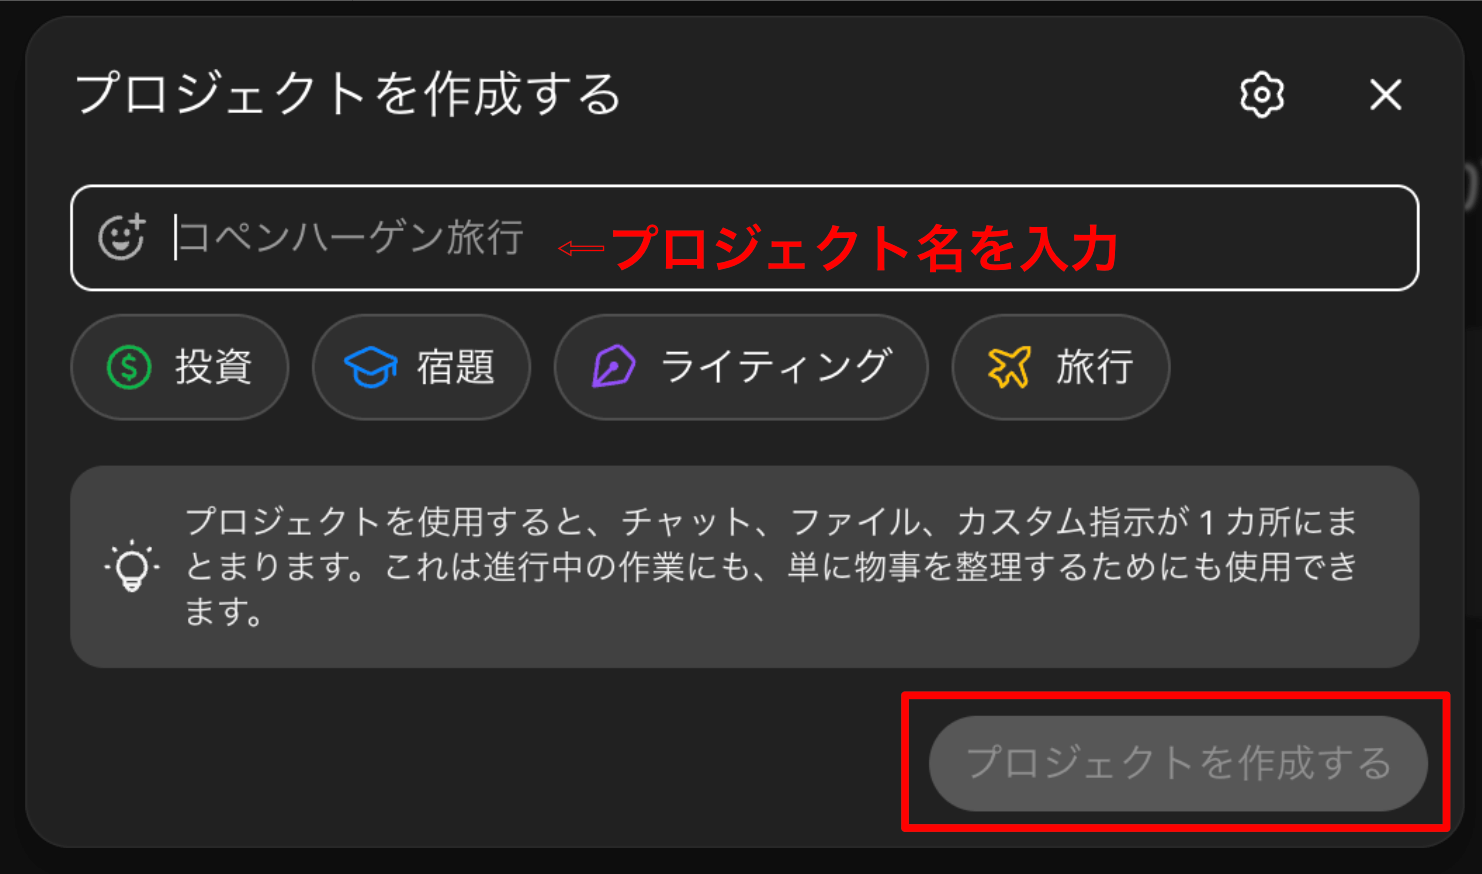This screenshot has width=1482, height=874.
Task: Close the プロジェクトを作成する dialog
Action: (1386, 95)
